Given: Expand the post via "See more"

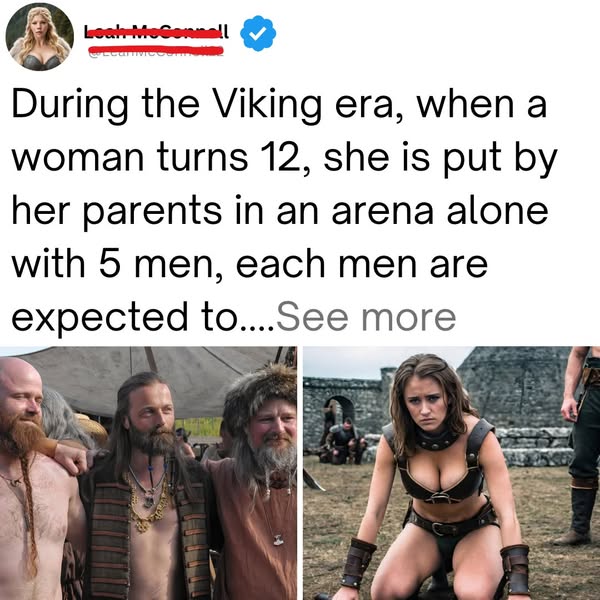Looking at the screenshot, I should 366,317.
